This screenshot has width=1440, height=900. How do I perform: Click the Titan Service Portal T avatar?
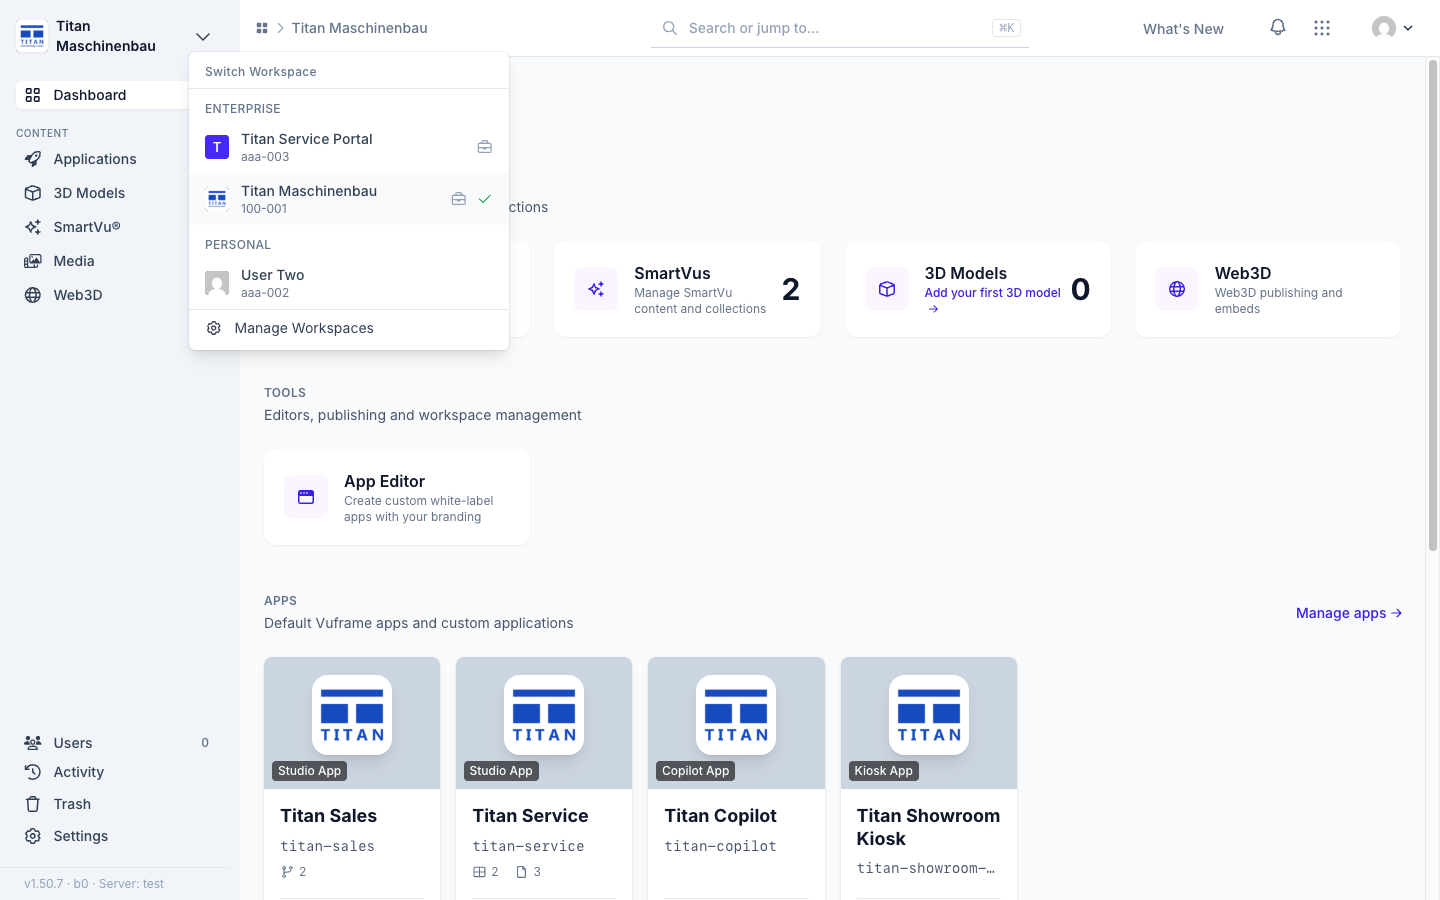click(217, 147)
